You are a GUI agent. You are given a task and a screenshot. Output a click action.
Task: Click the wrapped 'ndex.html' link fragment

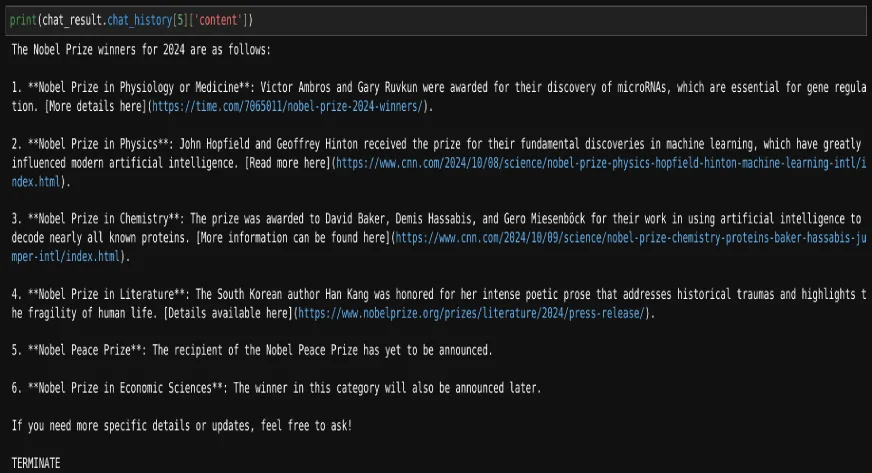coord(36,182)
